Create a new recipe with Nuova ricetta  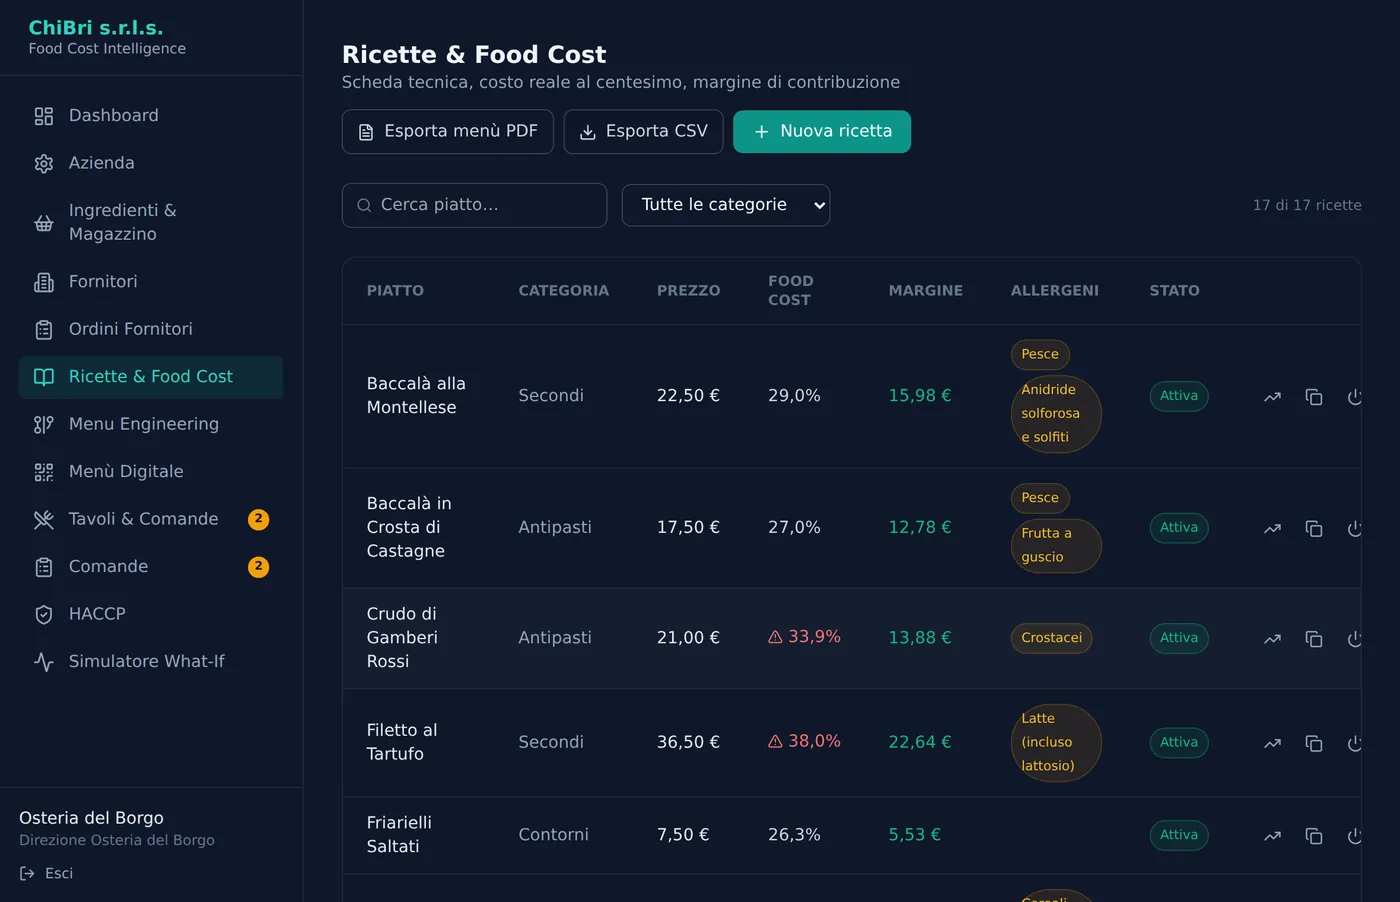point(822,132)
